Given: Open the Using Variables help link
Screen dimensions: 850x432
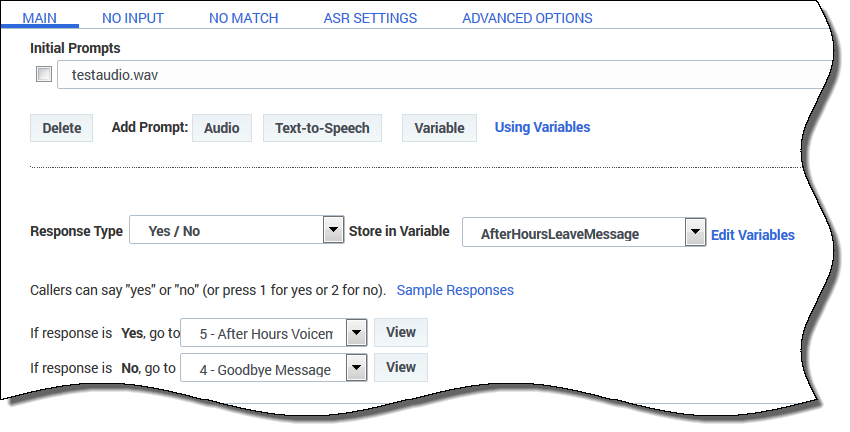Looking at the screenshot, I should pos(542,127).
